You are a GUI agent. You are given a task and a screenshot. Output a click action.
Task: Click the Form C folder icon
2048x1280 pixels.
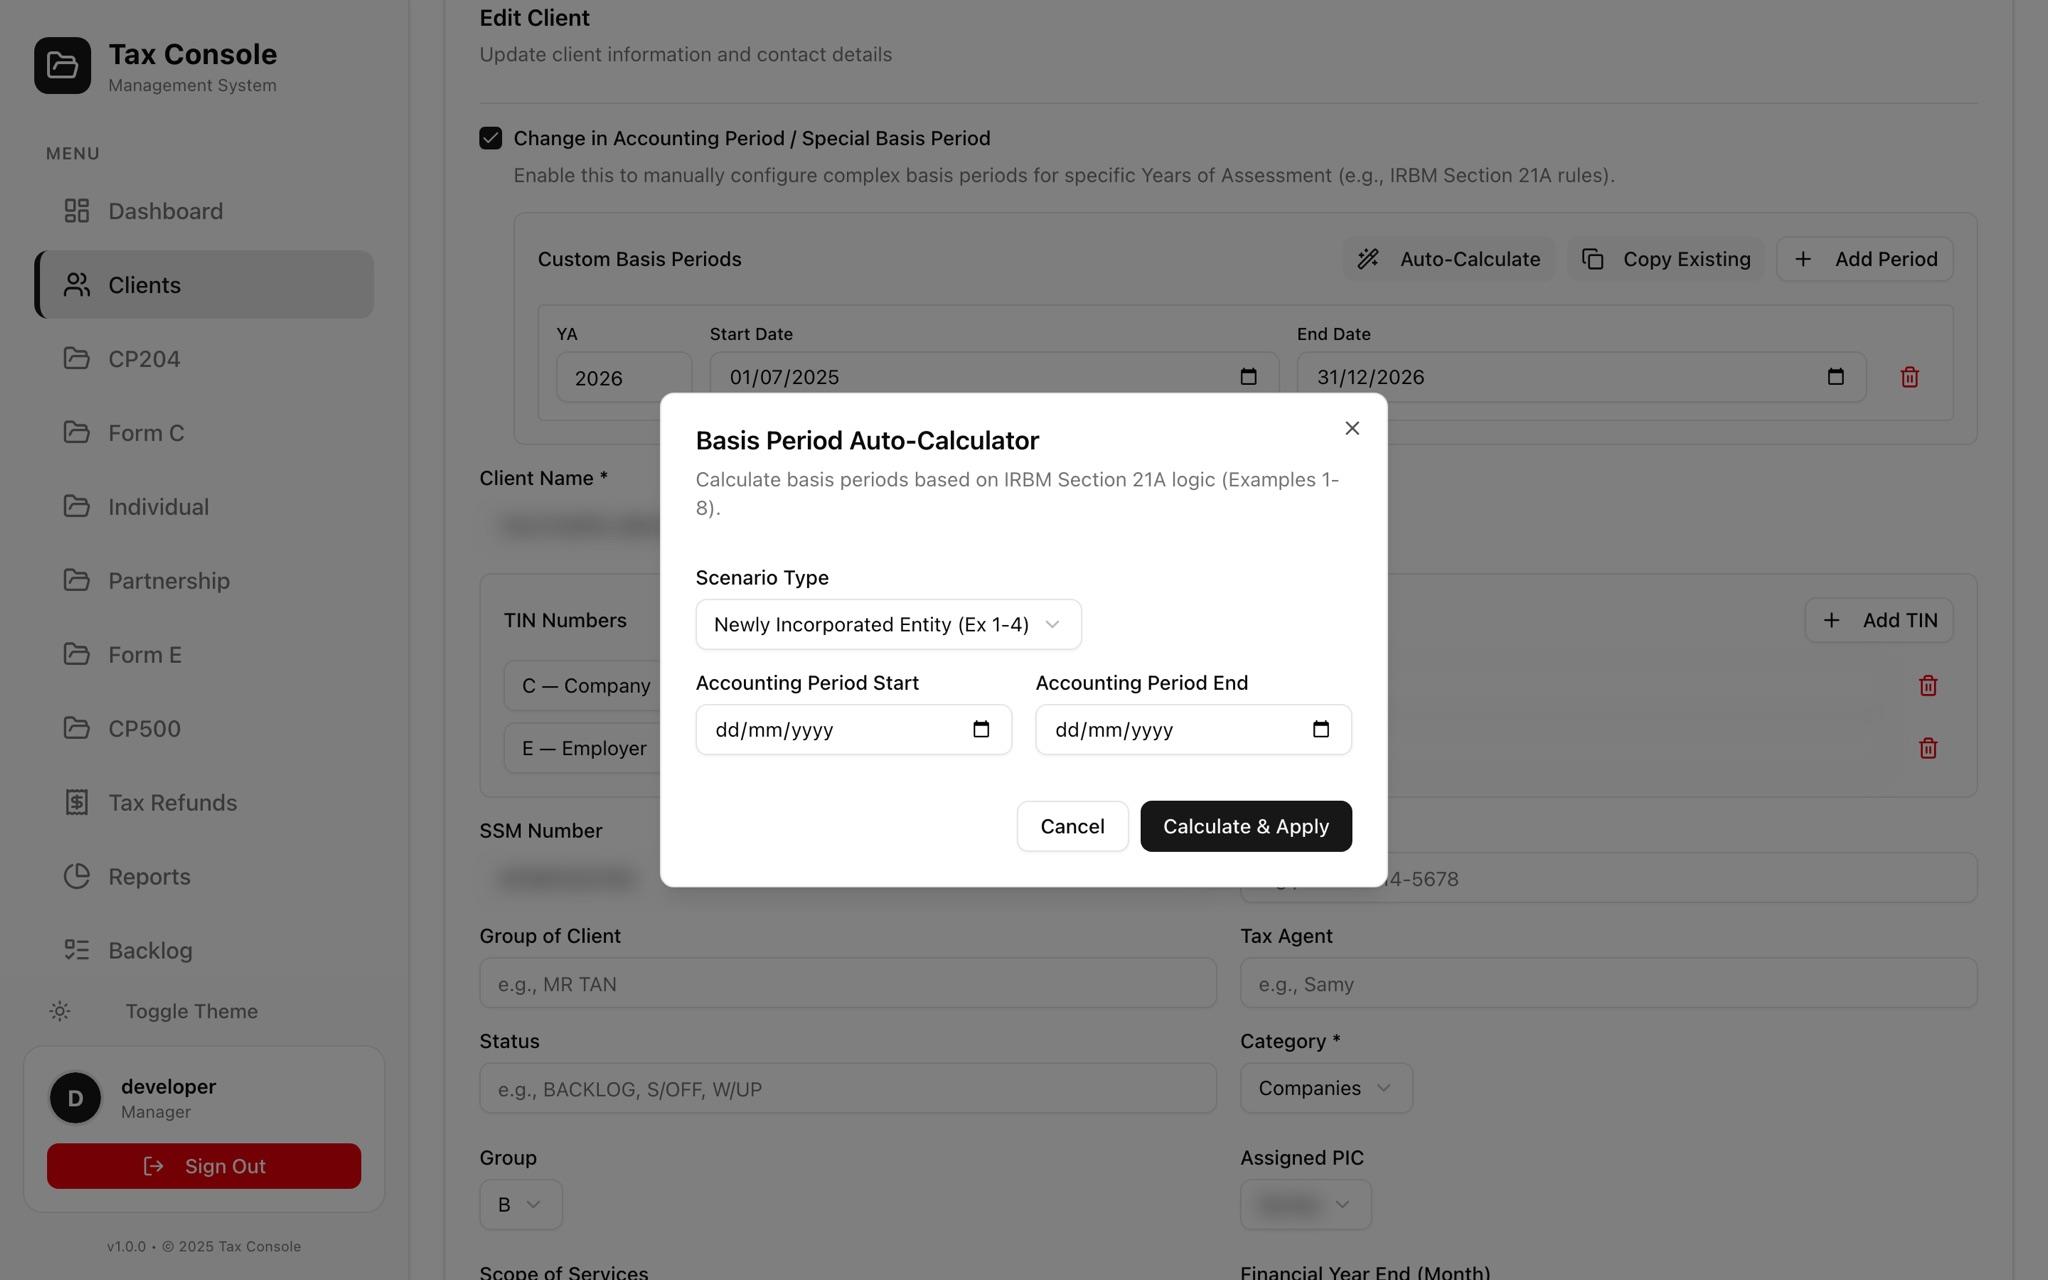(77, 432)
